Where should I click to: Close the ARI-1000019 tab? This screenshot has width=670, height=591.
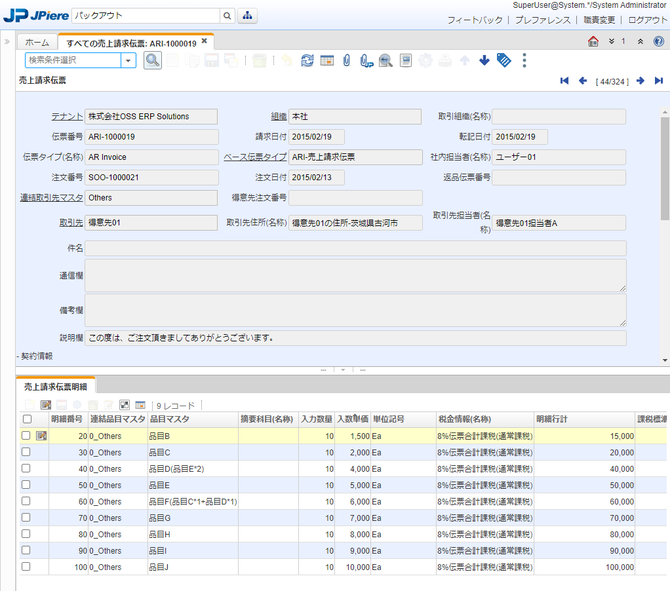[204, 41]
